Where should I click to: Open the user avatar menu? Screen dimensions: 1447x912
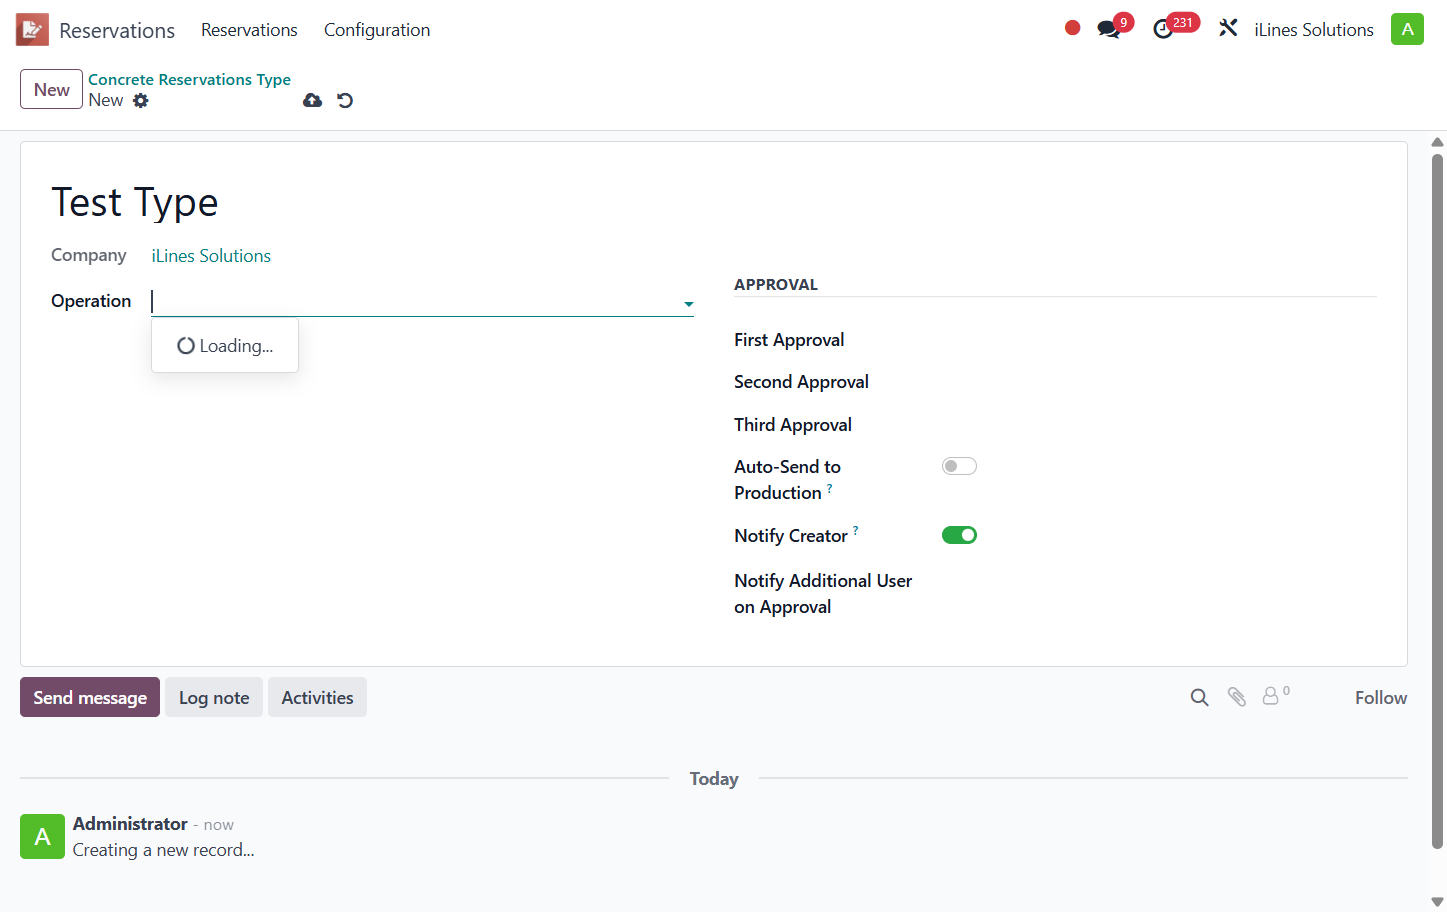click(x=1407, y=29)
